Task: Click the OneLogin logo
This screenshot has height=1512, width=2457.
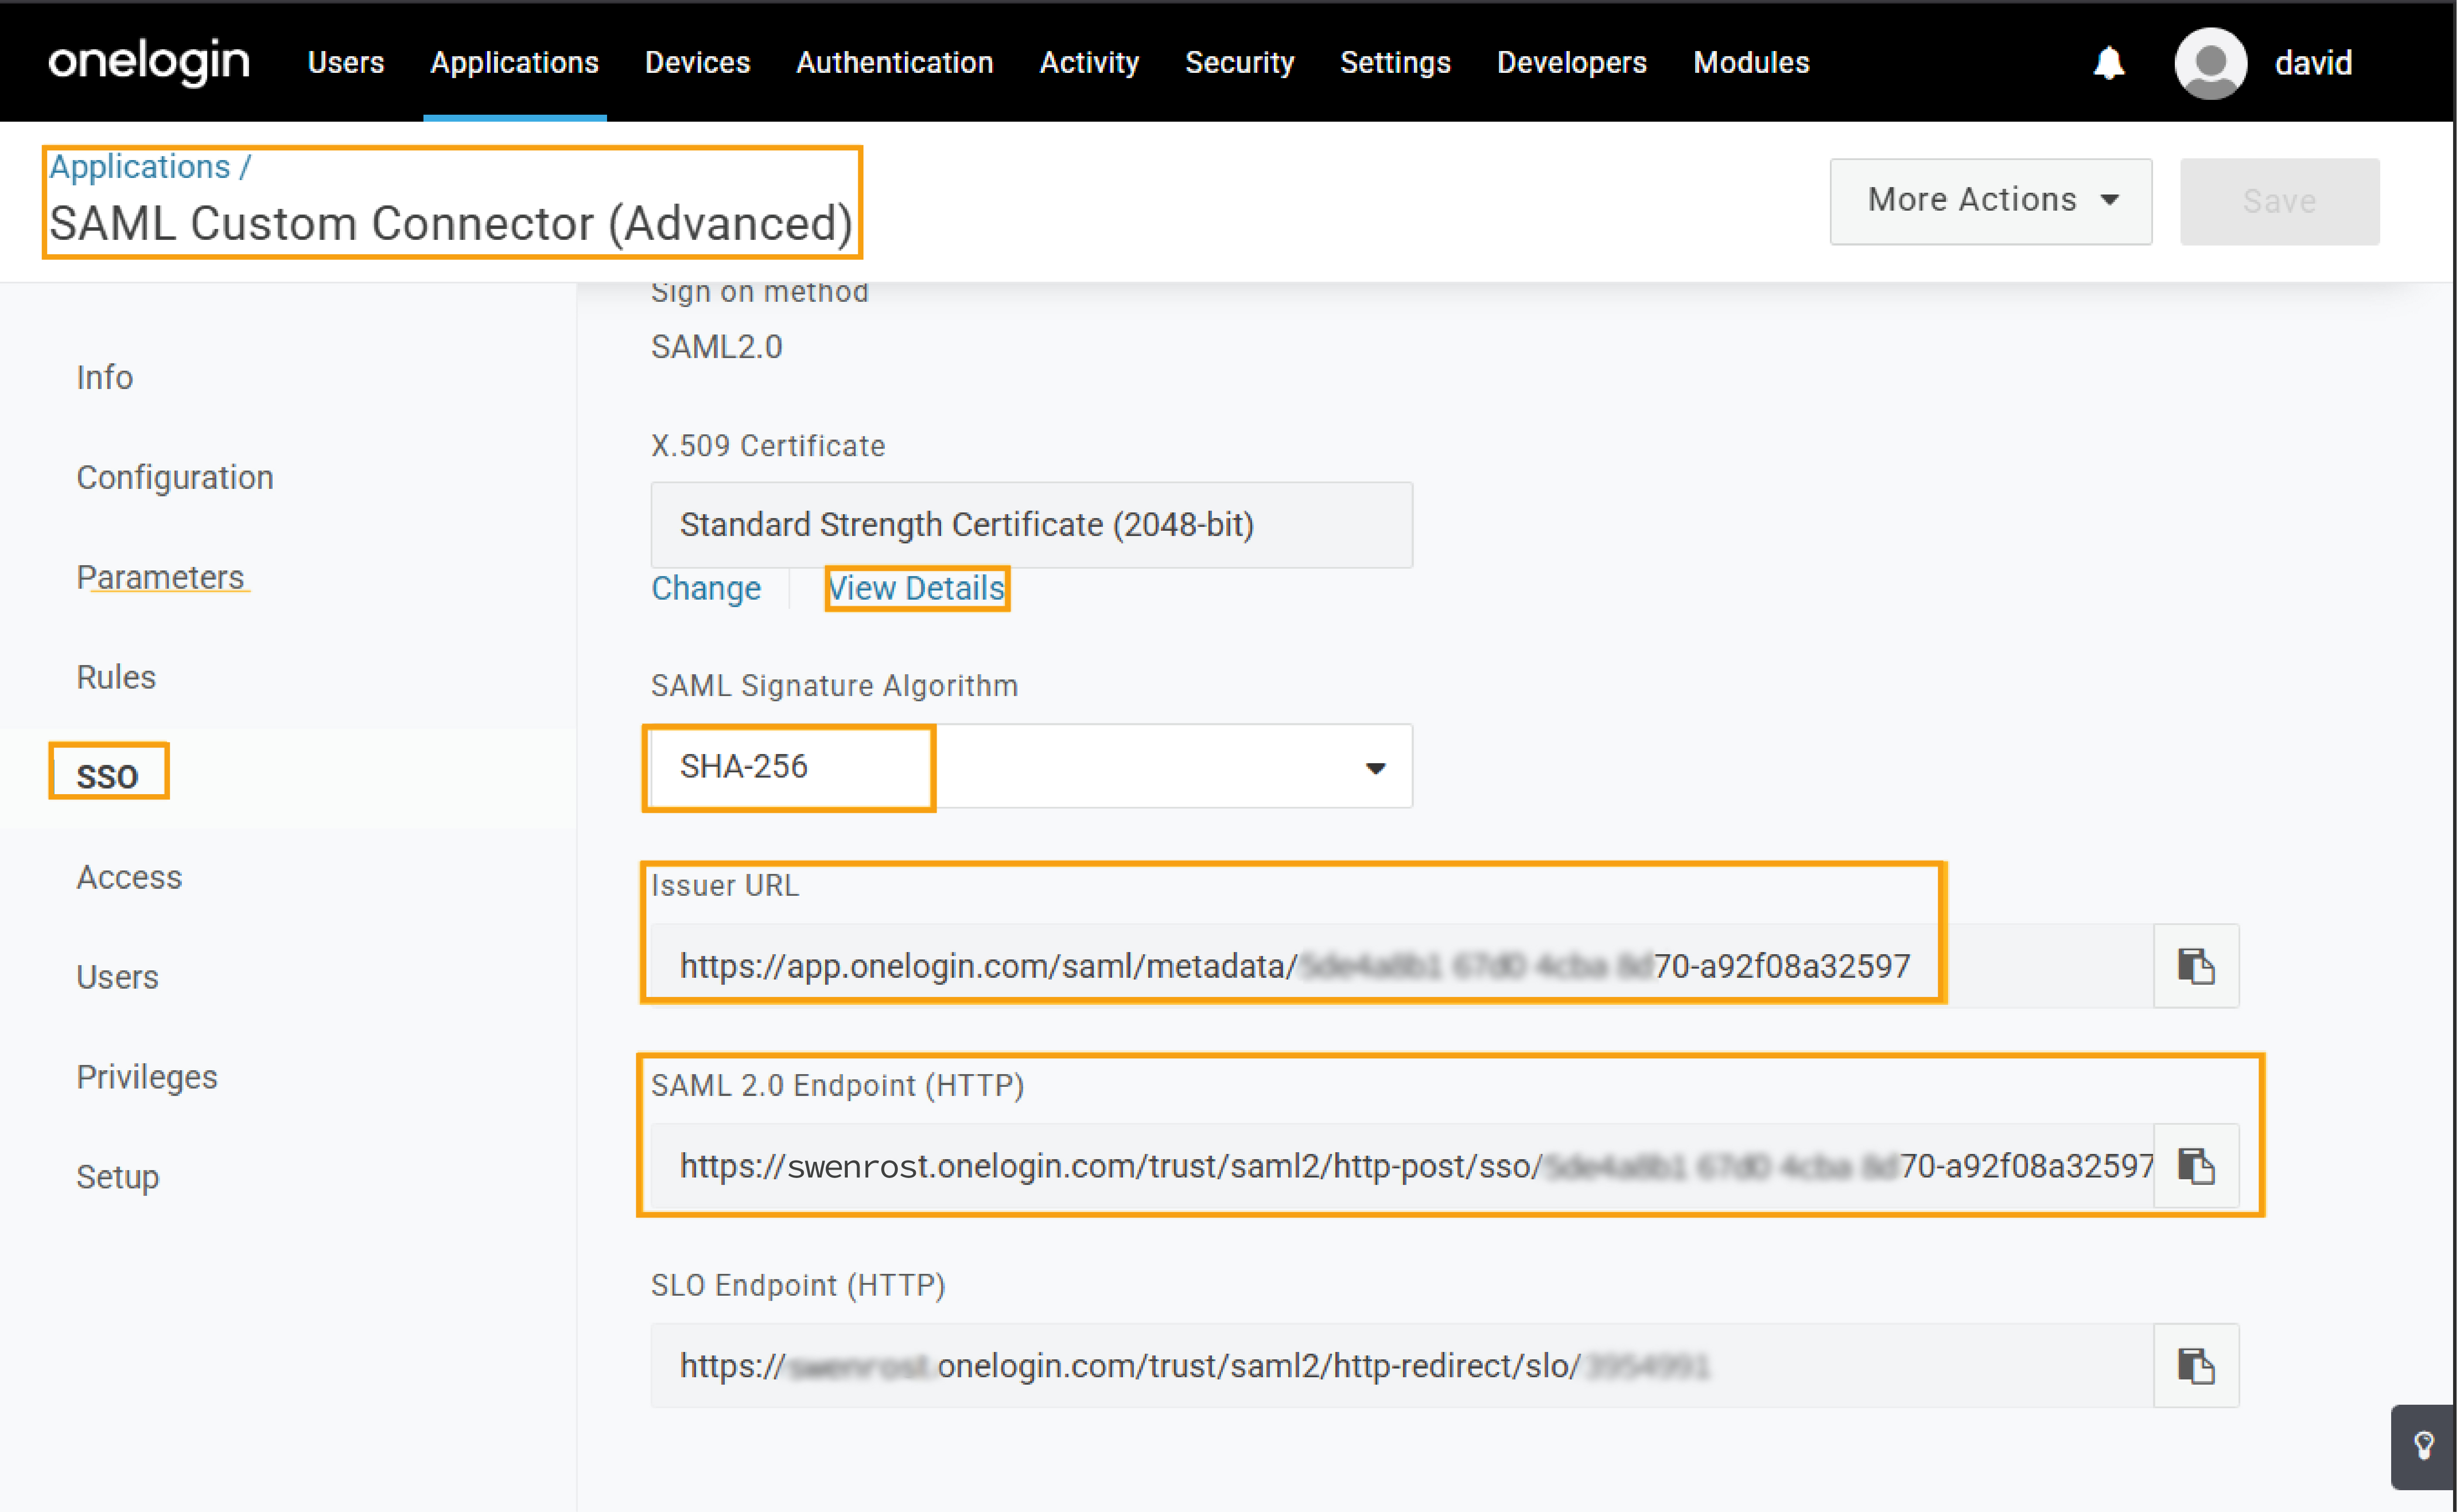Action: click(149, 62)
